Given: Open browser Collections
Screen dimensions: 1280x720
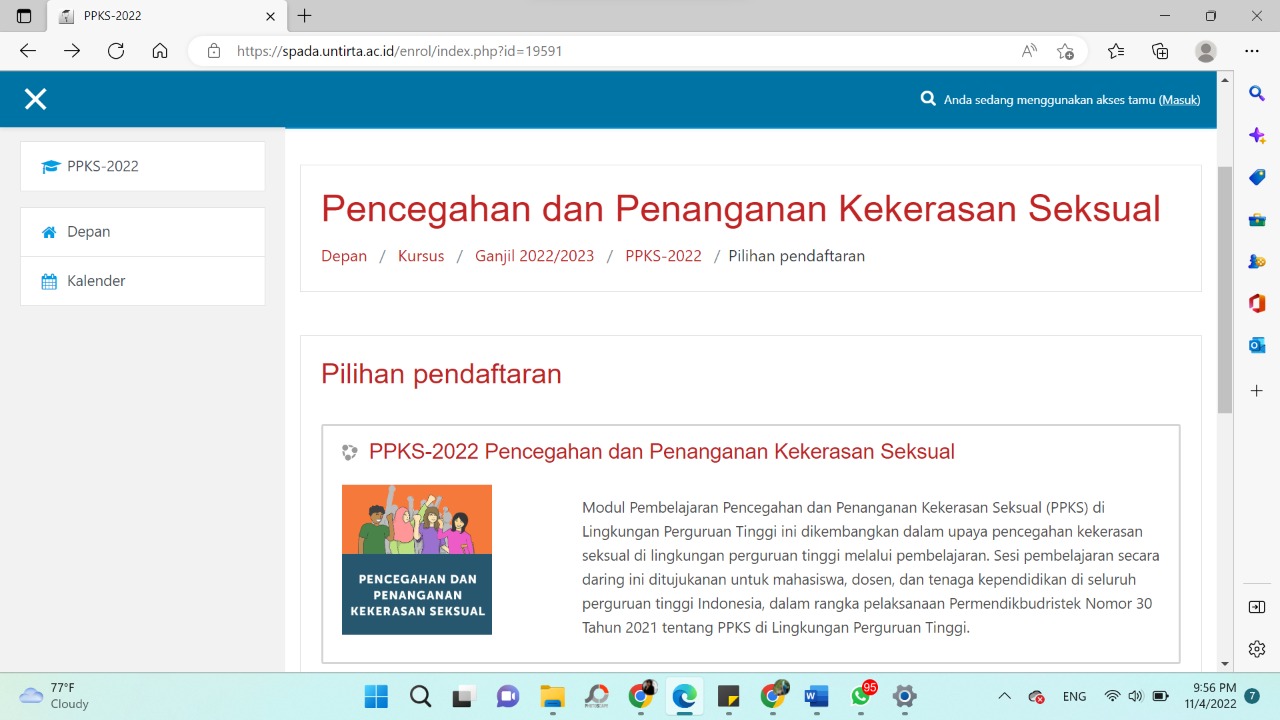Looking at the screenshot, I should coord(1160,51).
